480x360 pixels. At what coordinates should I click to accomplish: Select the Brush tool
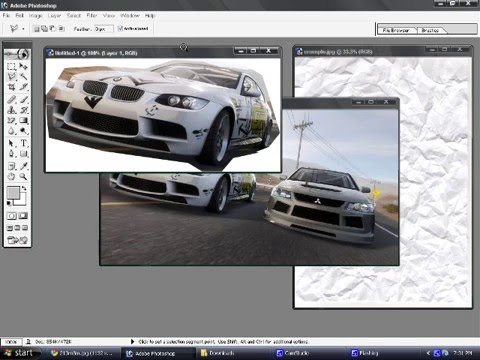[x=23, y=99]
